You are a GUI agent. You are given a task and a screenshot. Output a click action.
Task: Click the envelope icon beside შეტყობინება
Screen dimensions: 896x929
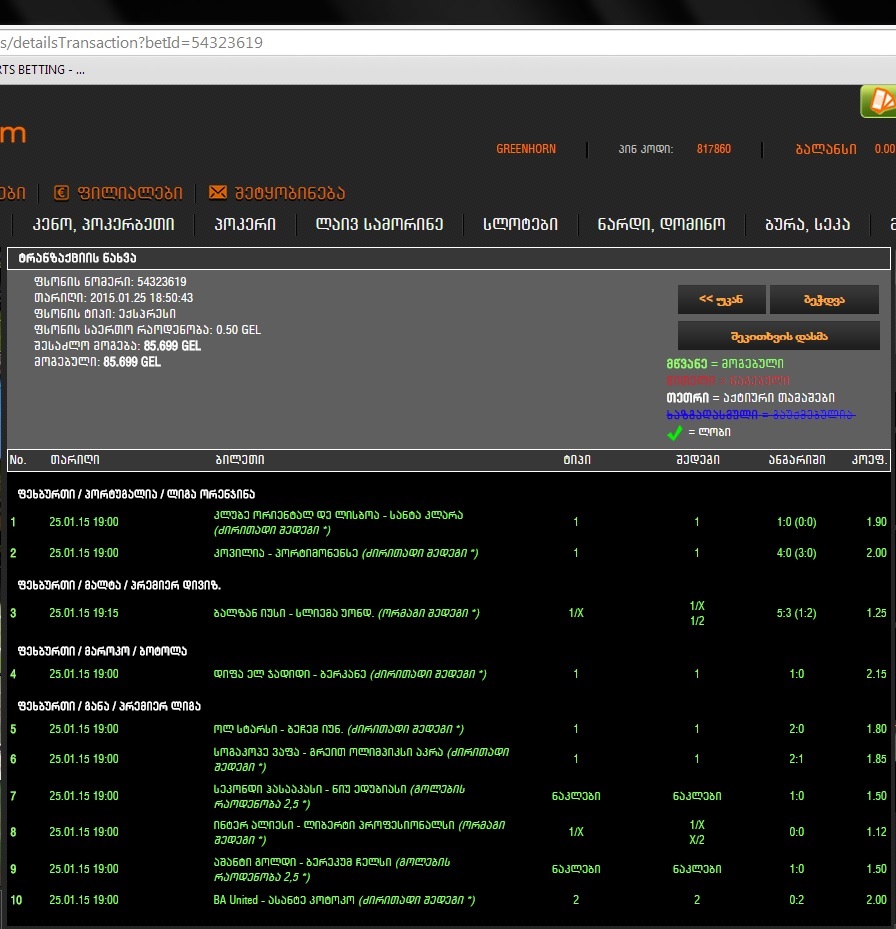coord(217,193)
